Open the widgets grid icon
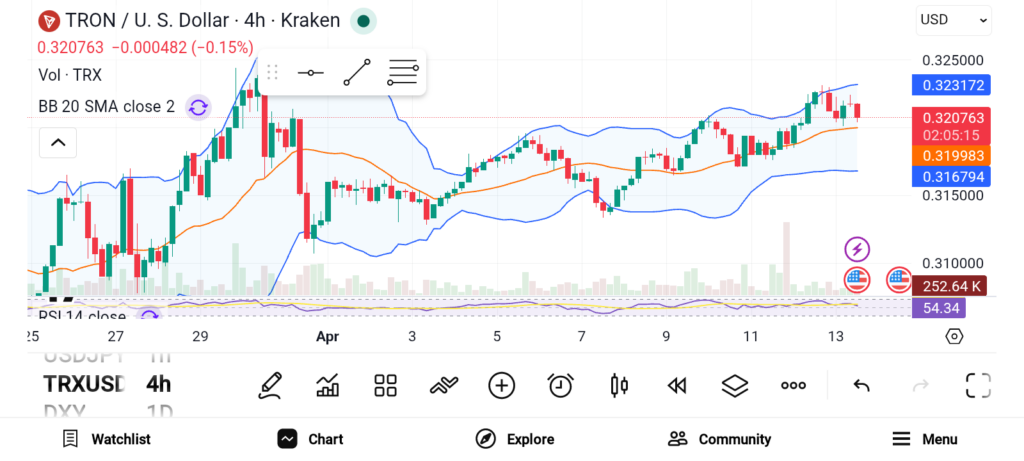This screenshot has width=1024, height=461. 385,385
